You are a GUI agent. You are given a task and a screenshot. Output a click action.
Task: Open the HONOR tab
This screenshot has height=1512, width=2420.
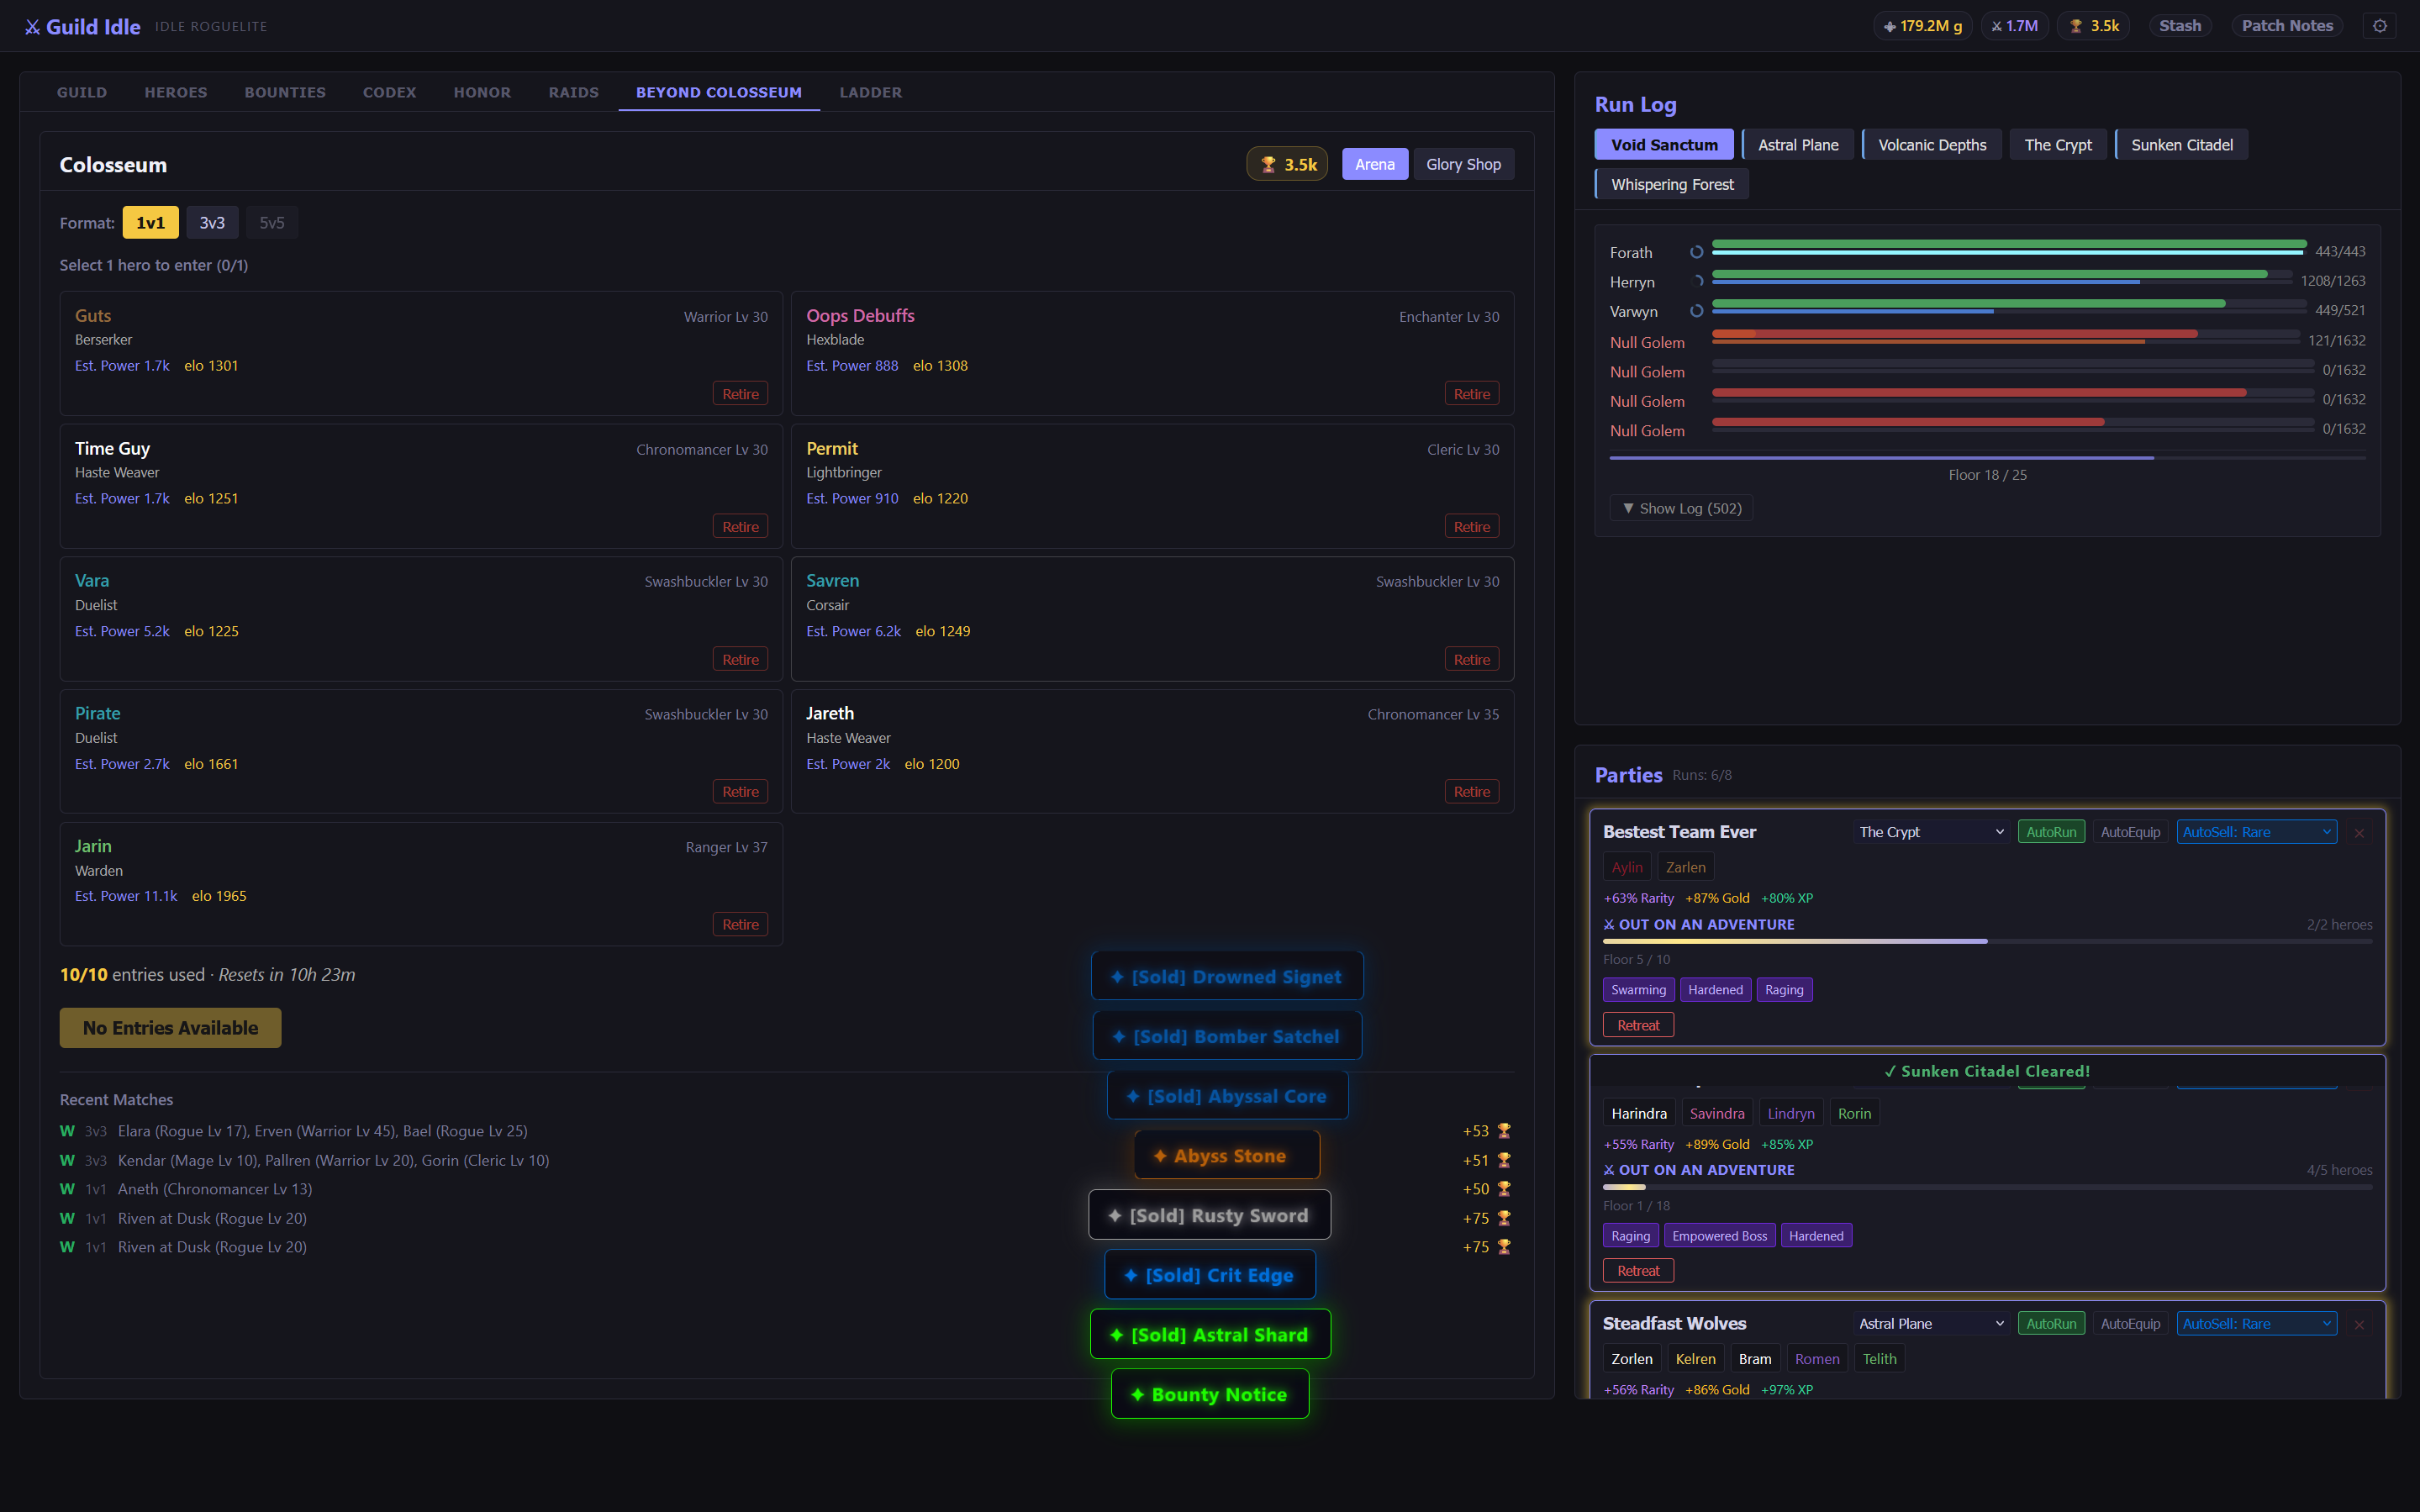(x=482, y=92)
